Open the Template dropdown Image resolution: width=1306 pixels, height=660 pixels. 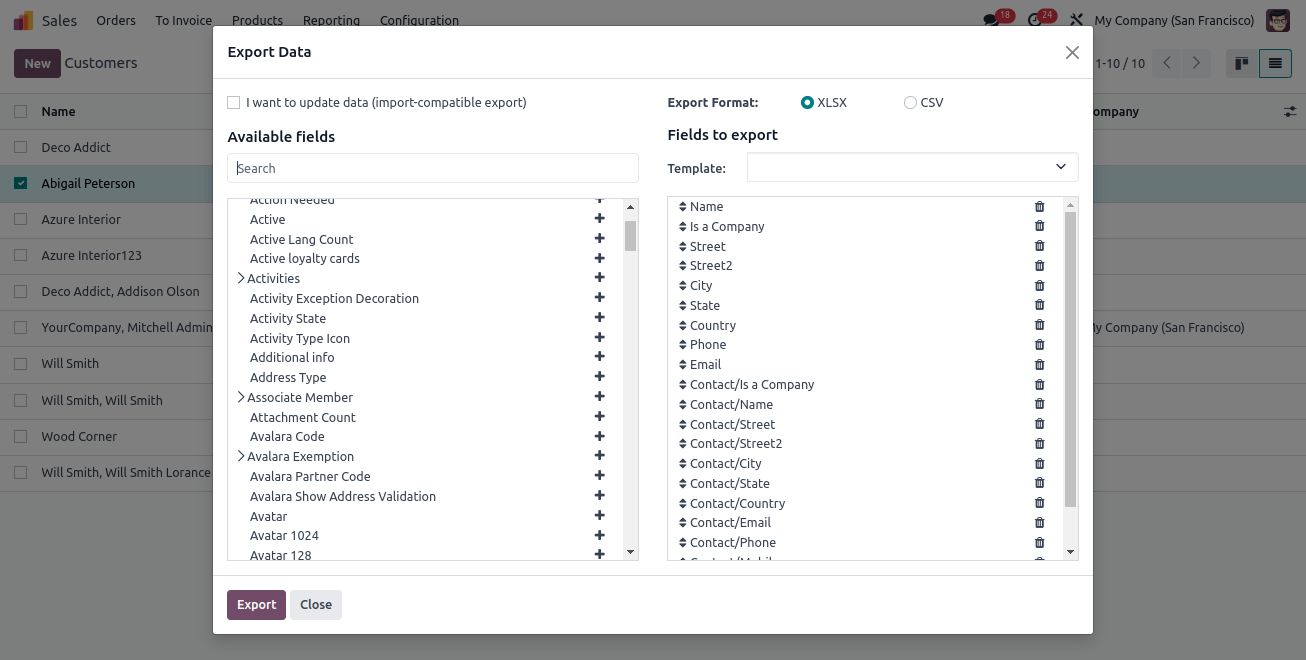coord(912,167)
